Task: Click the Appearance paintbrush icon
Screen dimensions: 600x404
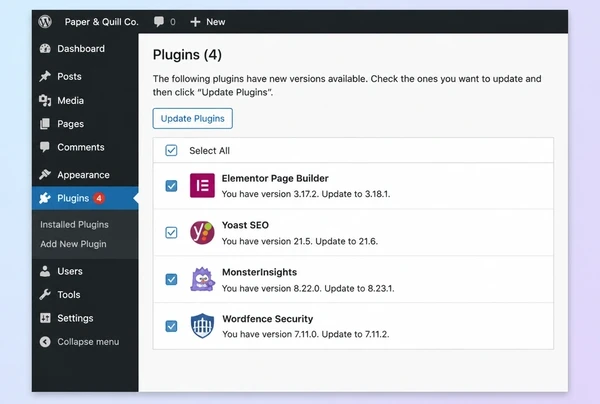Action: (x=45, y=174)
